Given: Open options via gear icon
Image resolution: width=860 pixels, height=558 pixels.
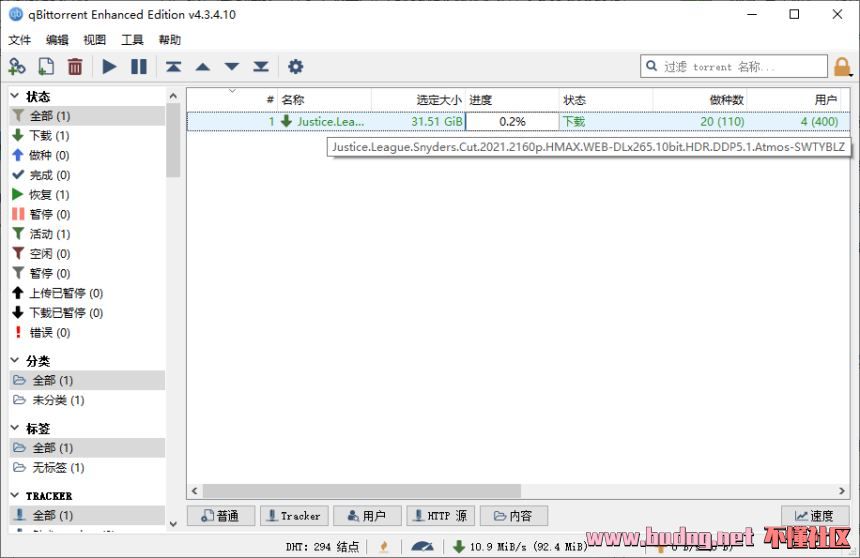Looking at the screenshot, I should point(296,67).
